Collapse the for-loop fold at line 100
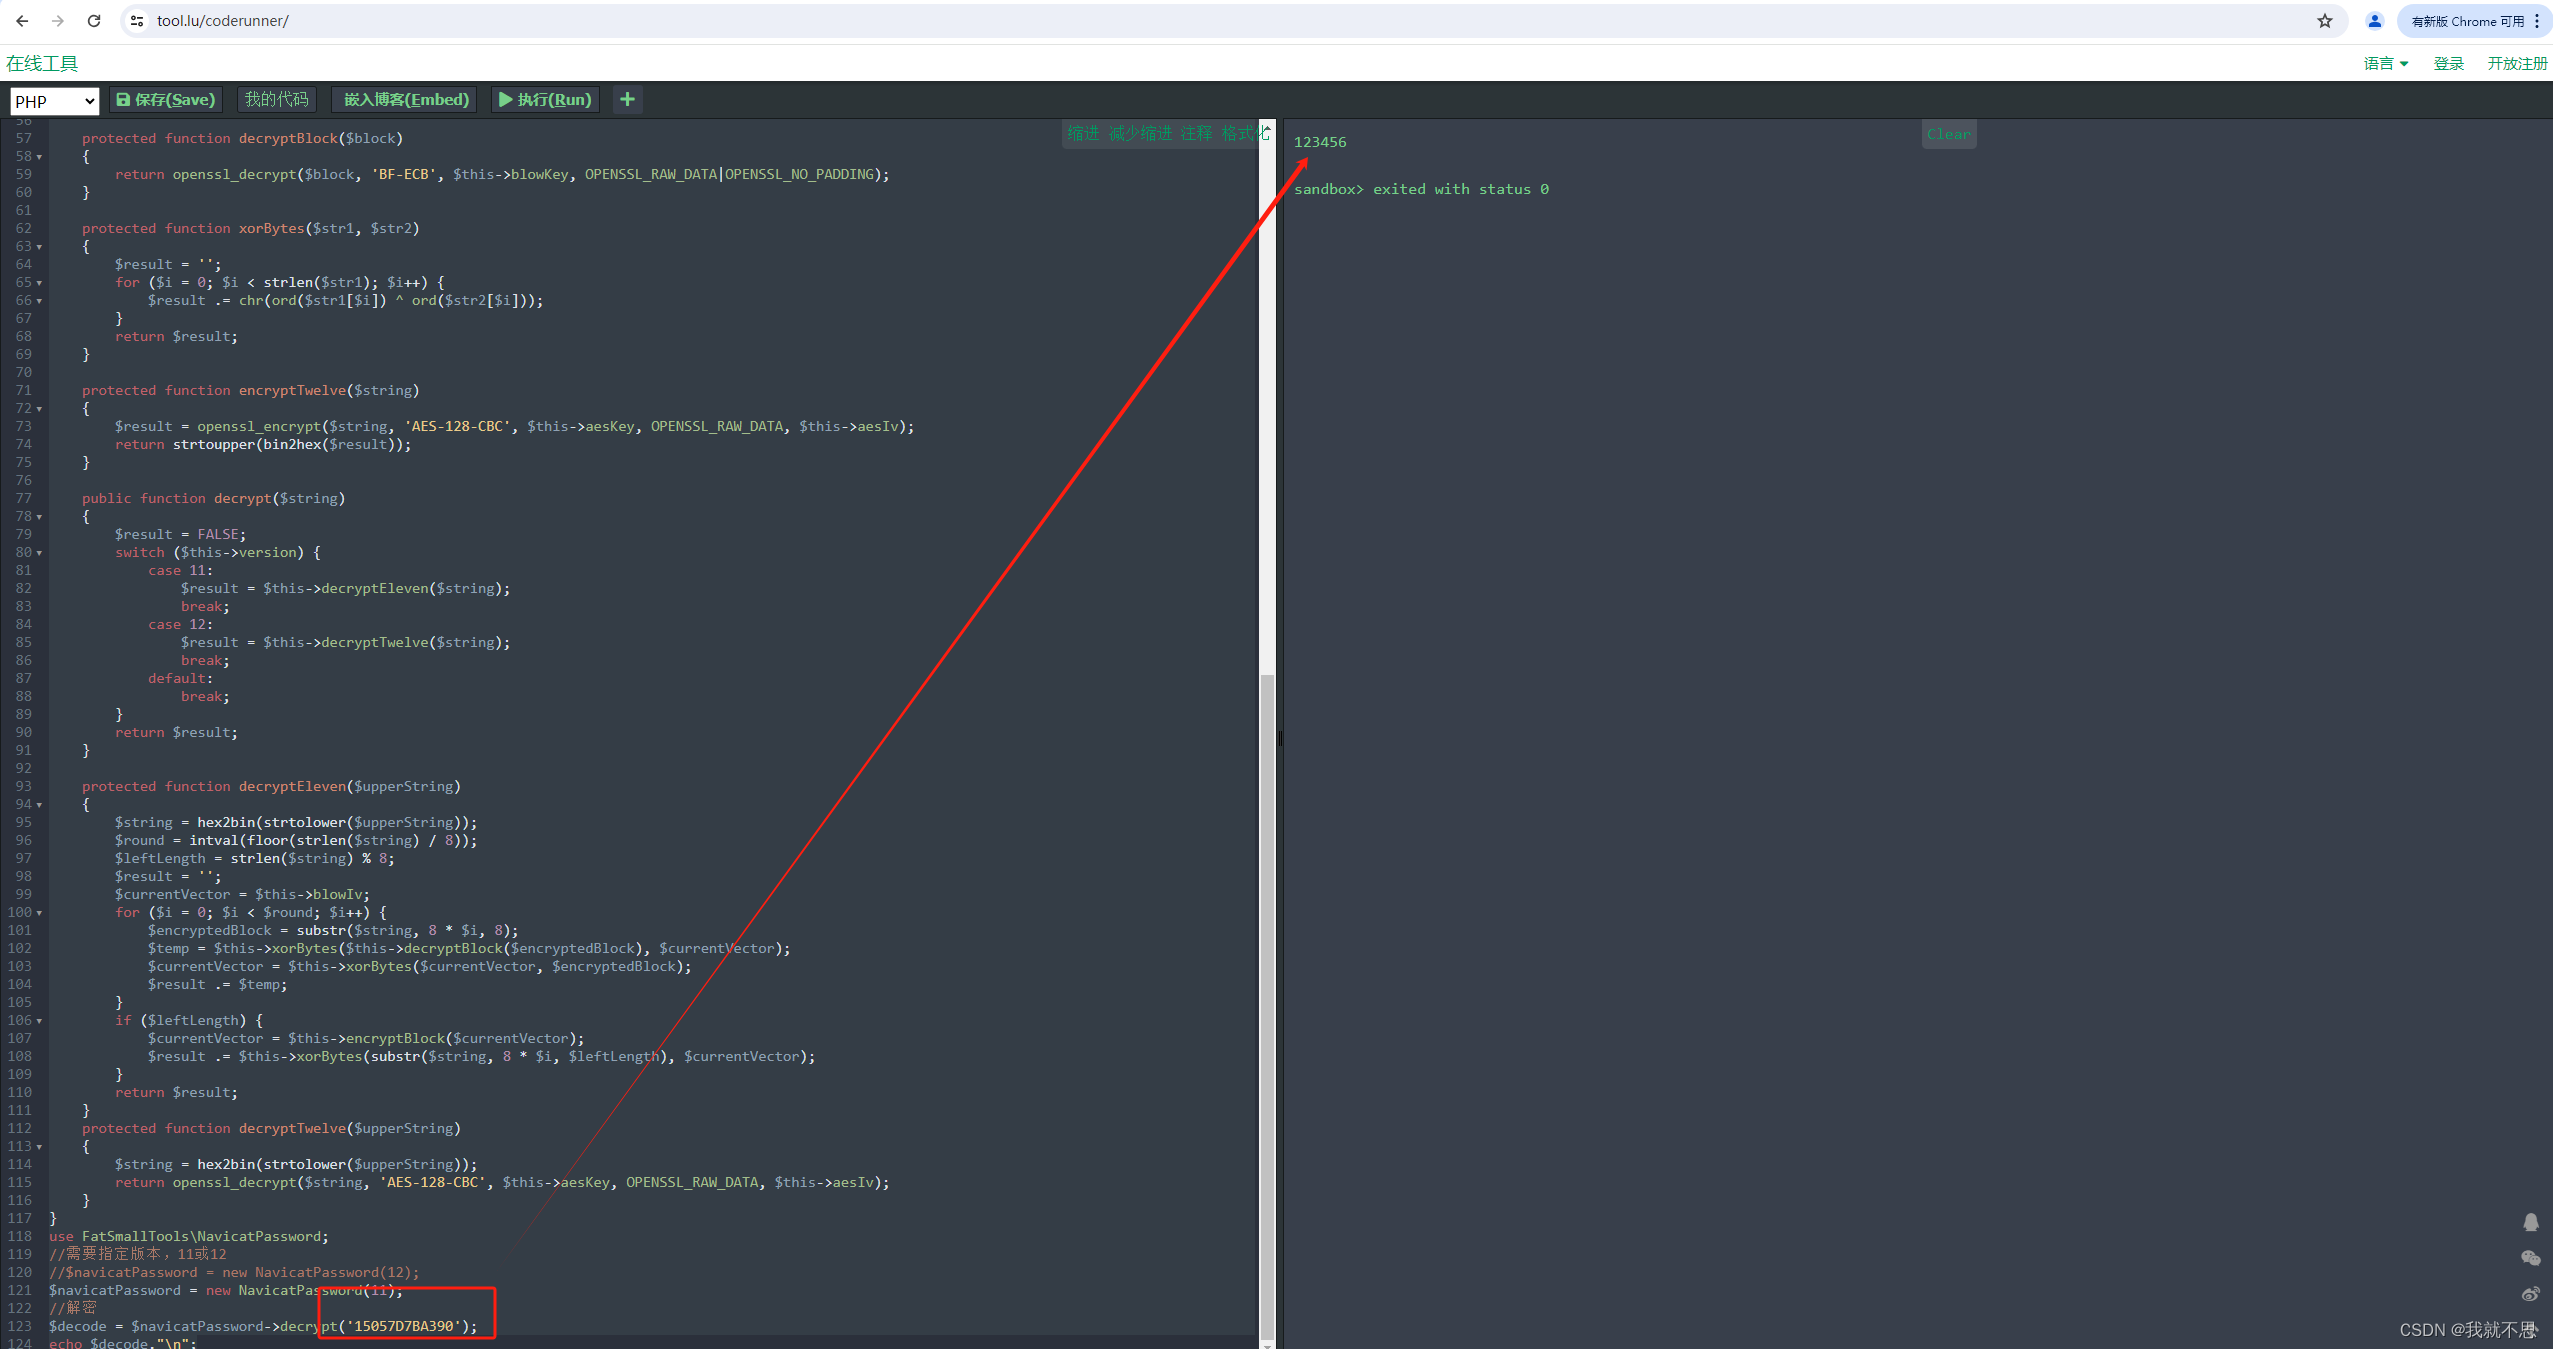The height and width of the screenshot is (1349, 2553). coord(39,913)
